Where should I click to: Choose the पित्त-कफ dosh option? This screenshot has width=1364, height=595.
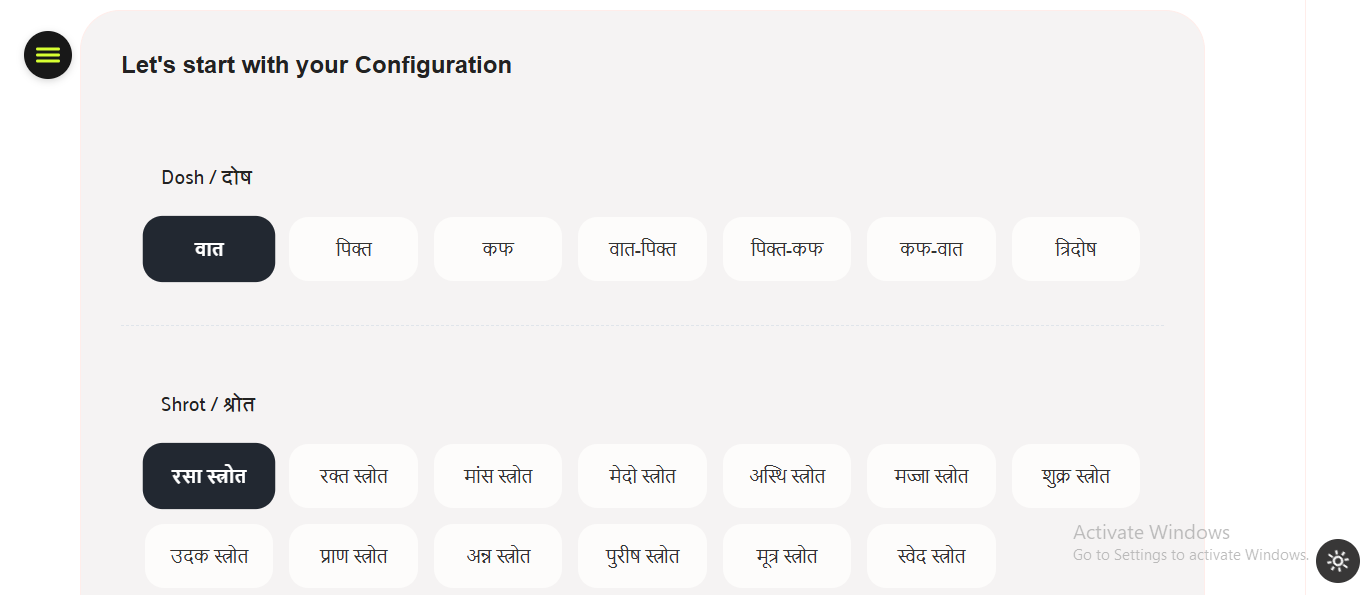tap(787, 249)
